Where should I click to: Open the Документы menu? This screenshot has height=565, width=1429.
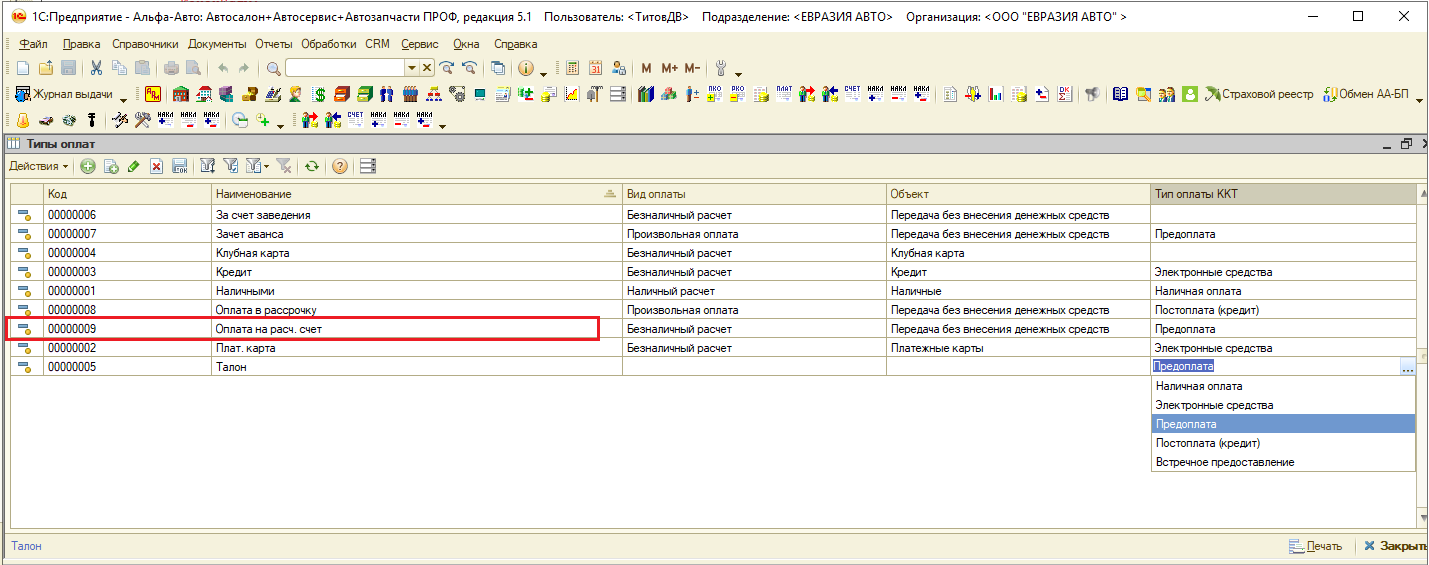217,44
